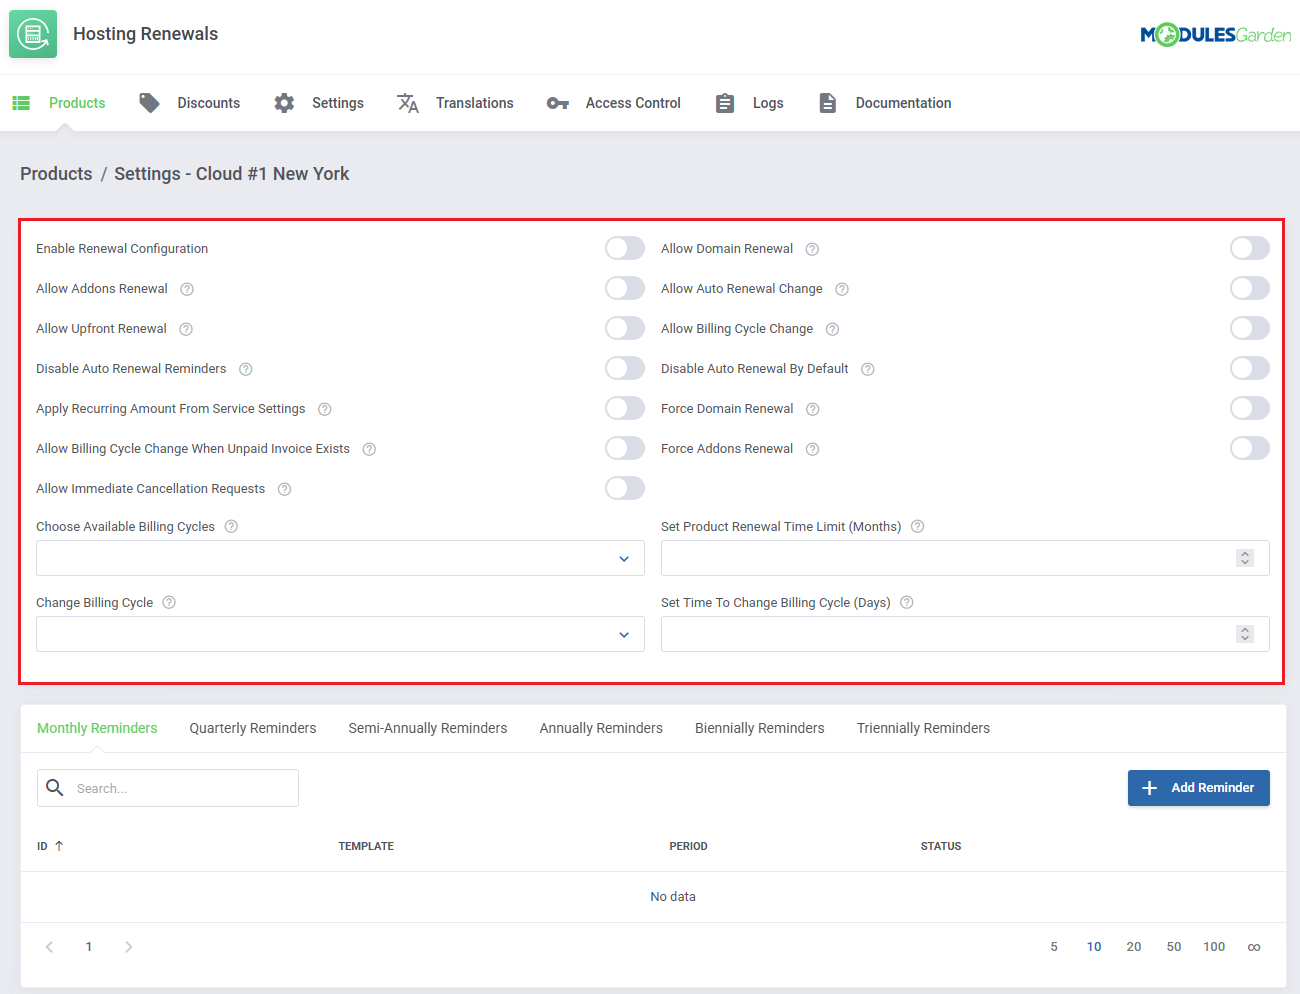Click help icon beside Allow Addons Renewal
1300x994 pixels.
click(x=187, y=289)
